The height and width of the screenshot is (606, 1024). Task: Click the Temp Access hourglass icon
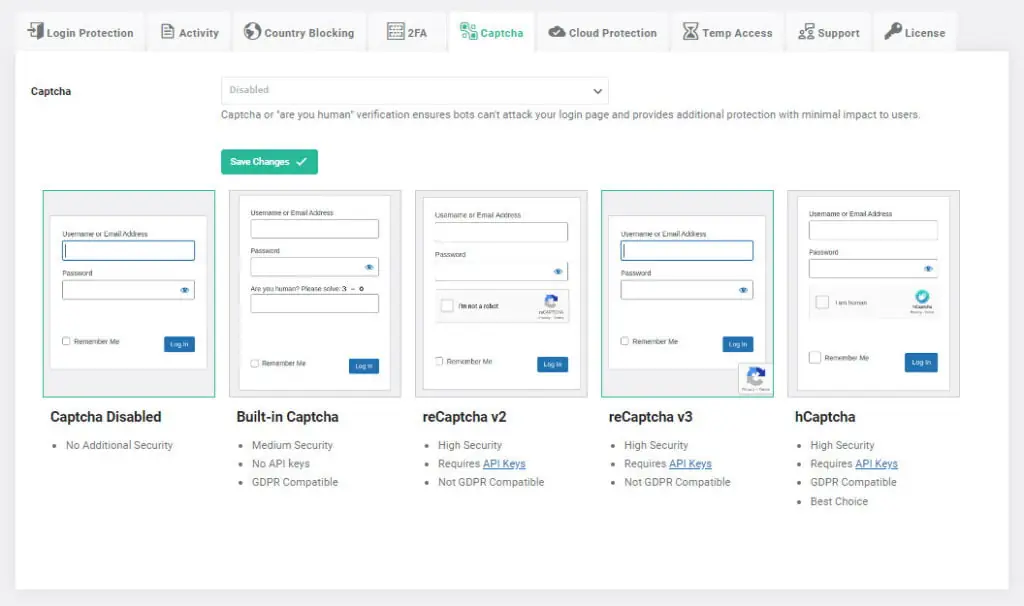(690, 32)
